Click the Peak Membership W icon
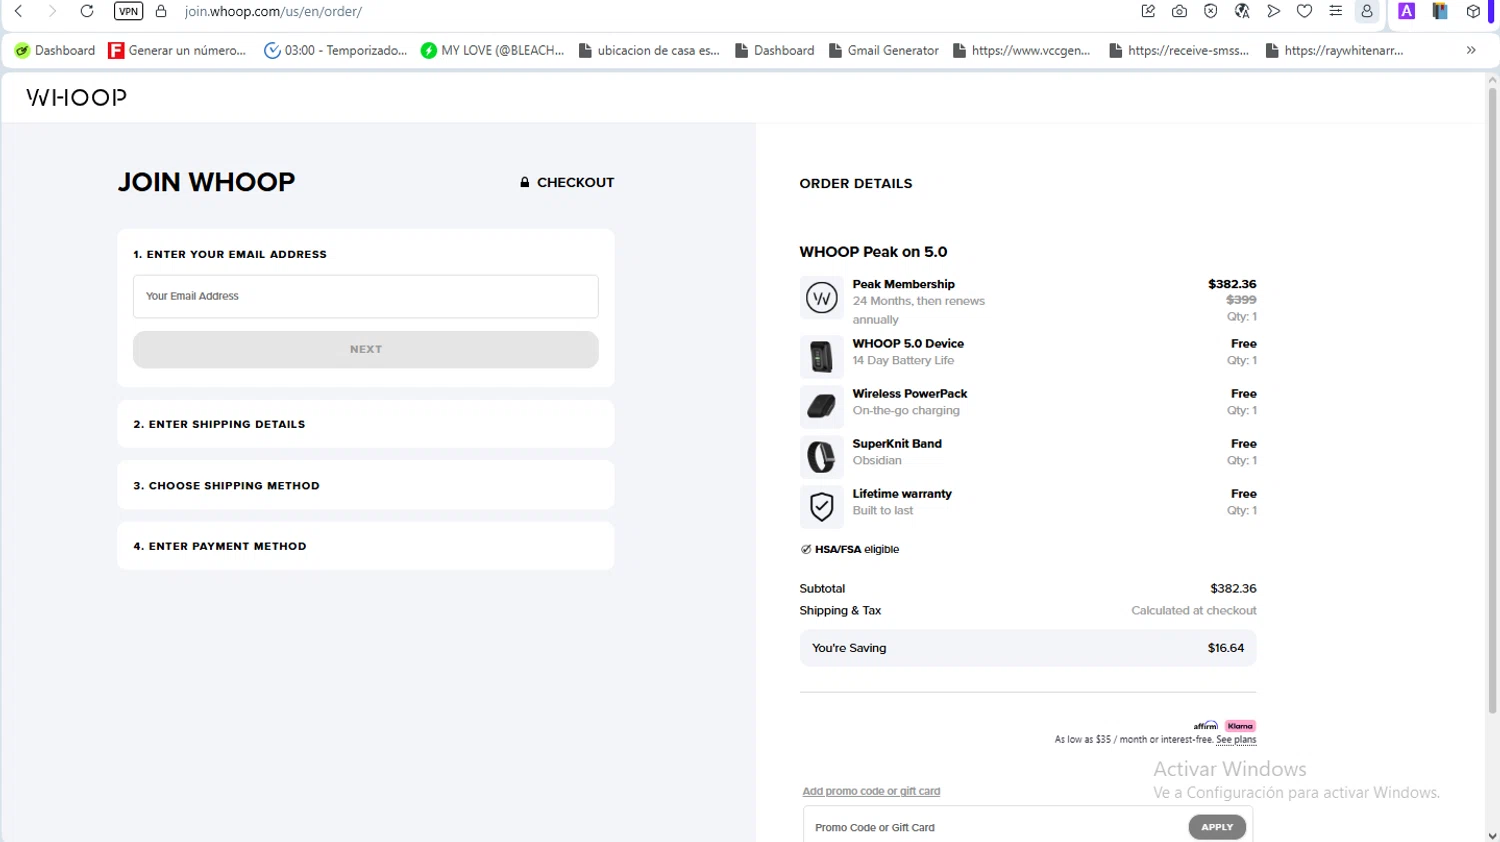The width and height of the screenshot is (1500, 842). coord(821,298)
